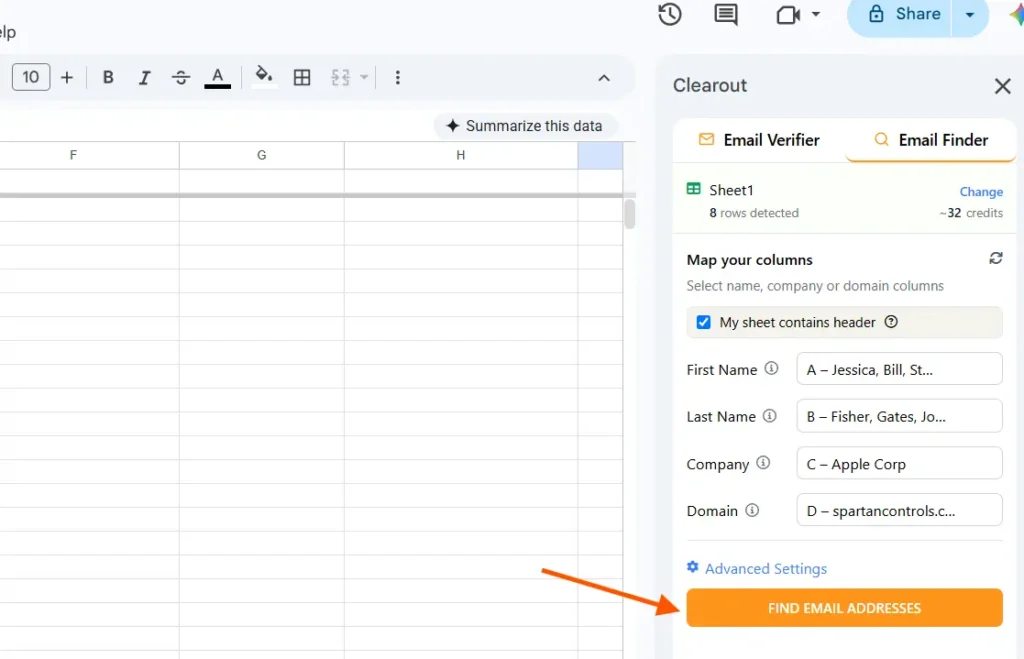Screen dimensions: 1024x659
Task: Click the '8 rows detected' text
Action: click(754, 213)
